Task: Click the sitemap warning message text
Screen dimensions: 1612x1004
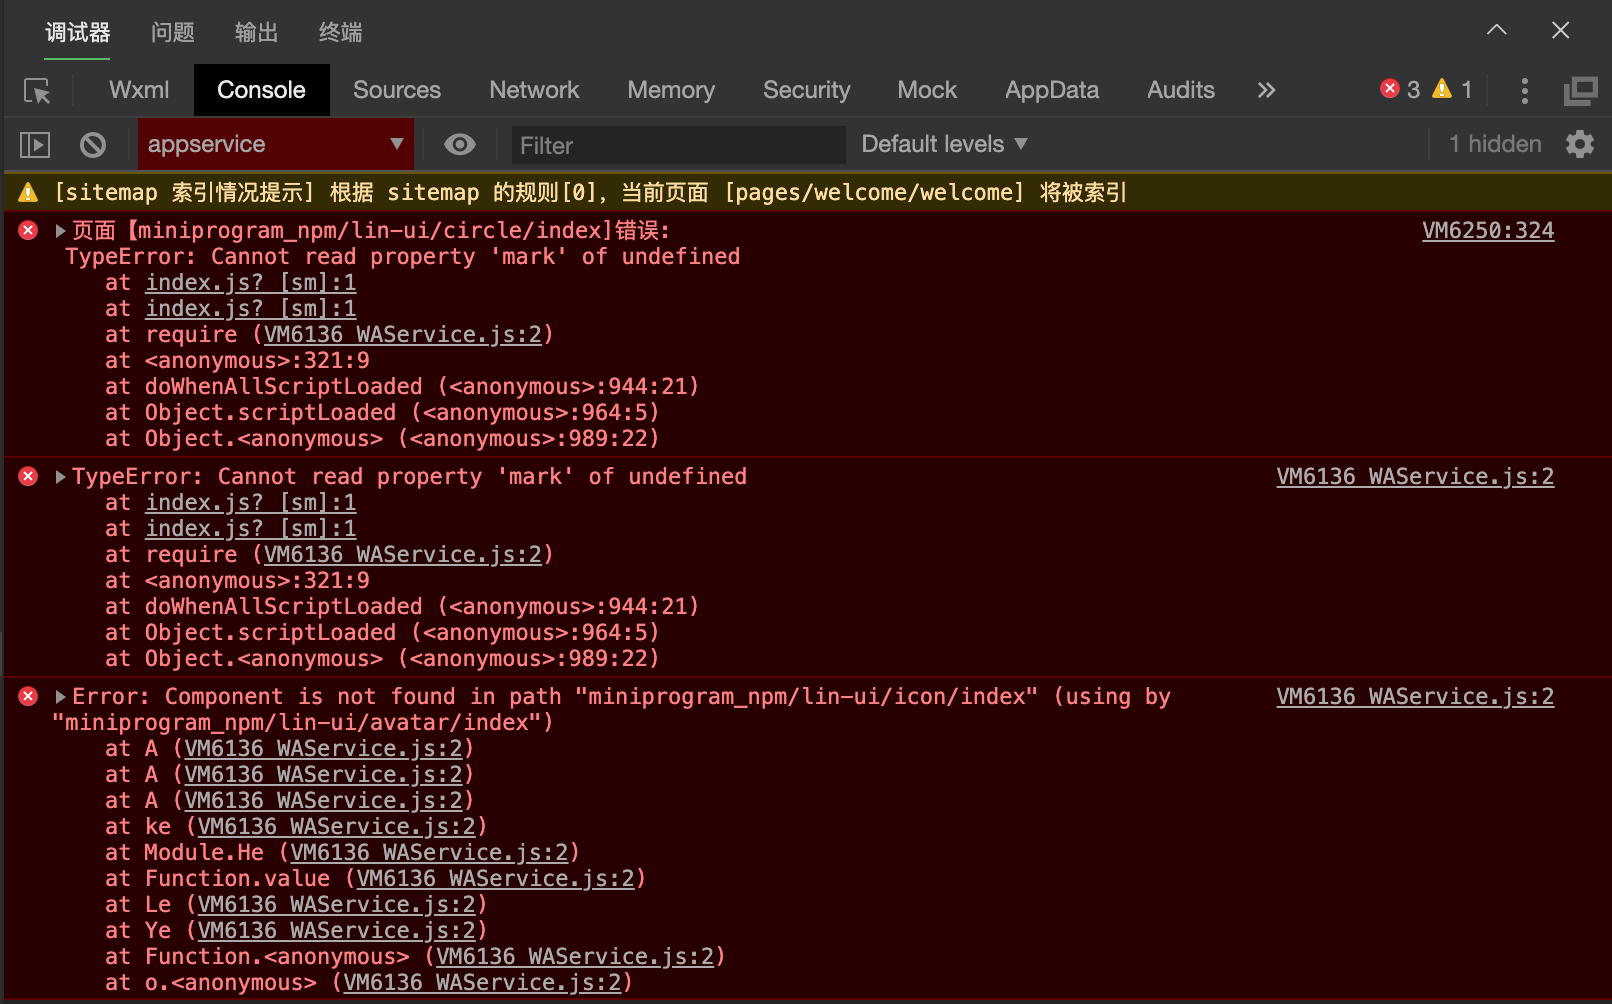Action: click(591, 192)
